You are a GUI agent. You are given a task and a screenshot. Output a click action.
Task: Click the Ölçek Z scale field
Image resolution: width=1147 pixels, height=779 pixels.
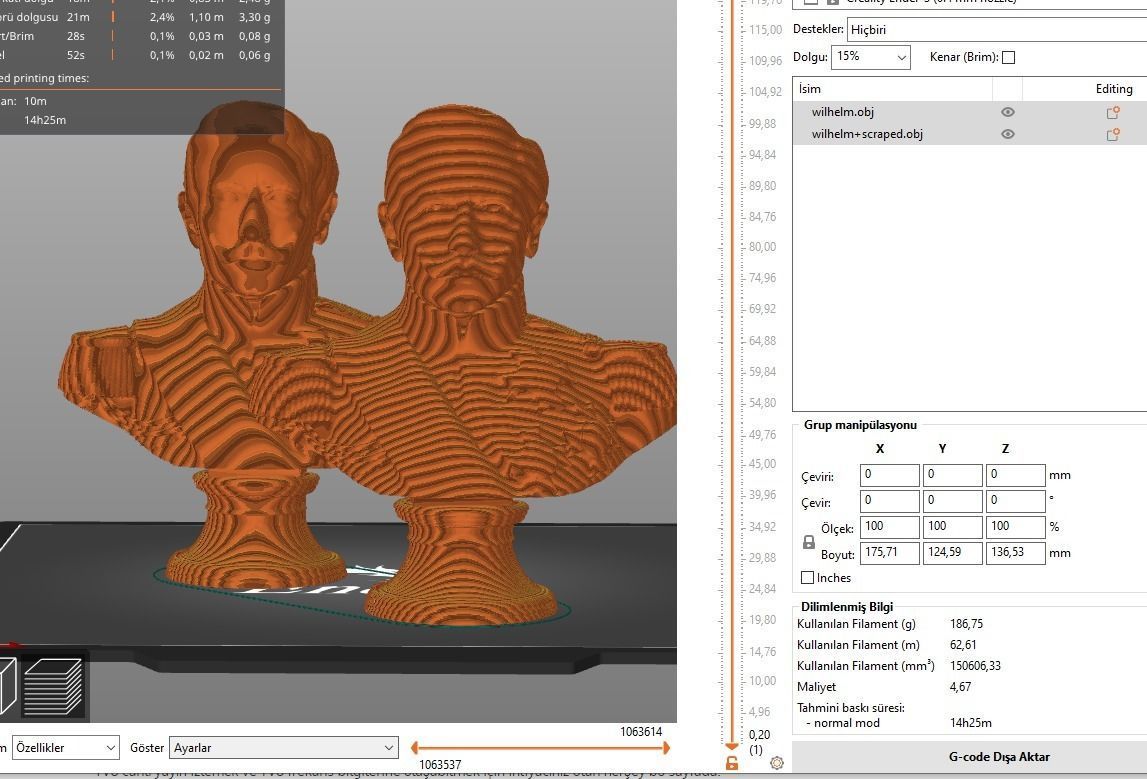click(x=1015, y=527)
